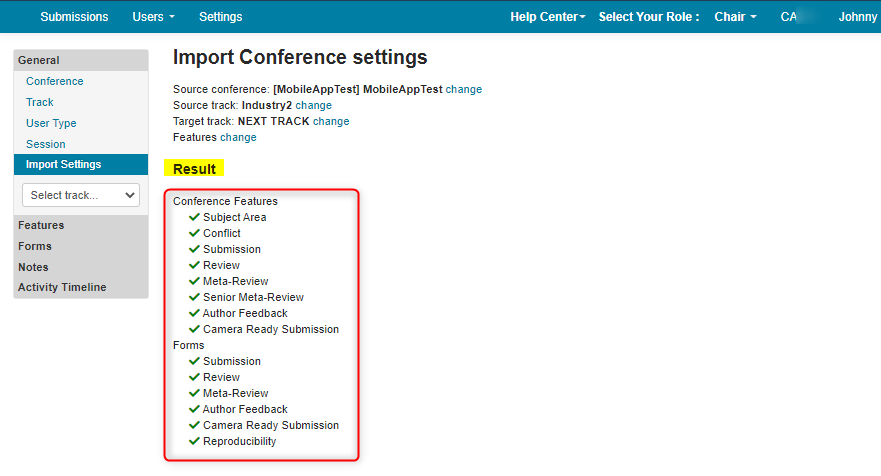The image size is (881, 476).
Task: Expand the Users menu in navbar
Action: [x=153, y=17]
